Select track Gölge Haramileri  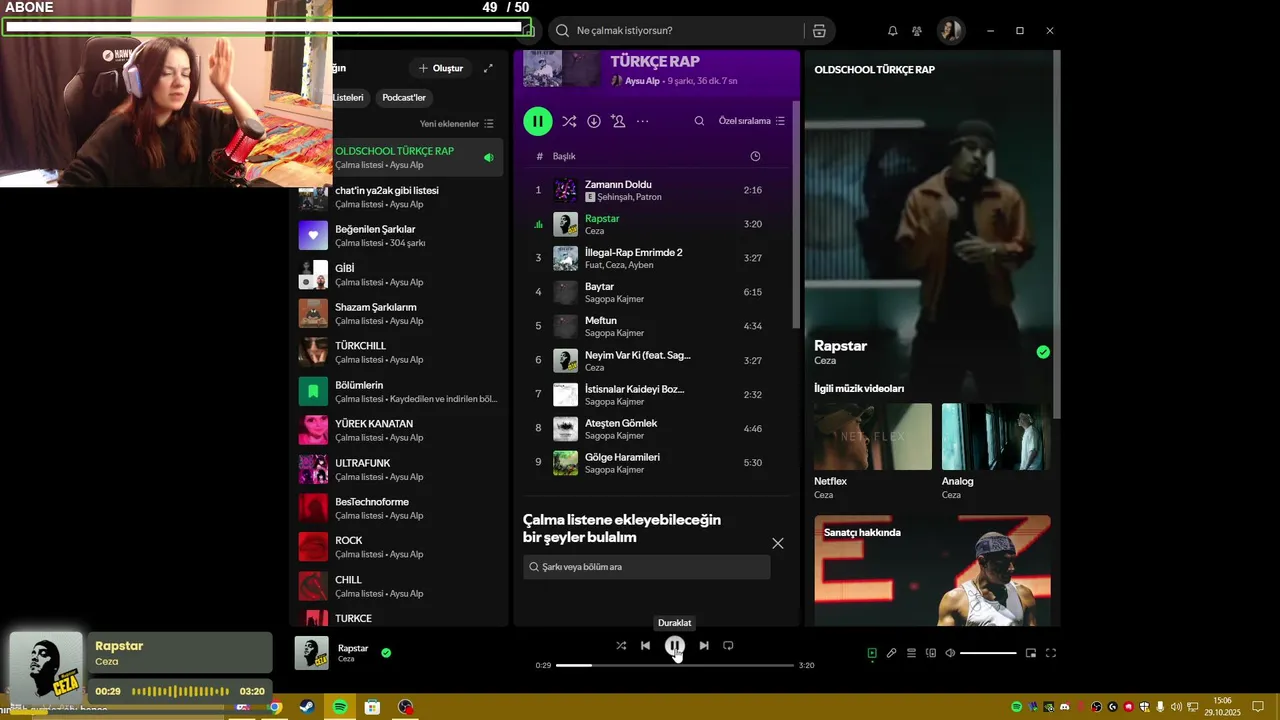click(657, 462)
